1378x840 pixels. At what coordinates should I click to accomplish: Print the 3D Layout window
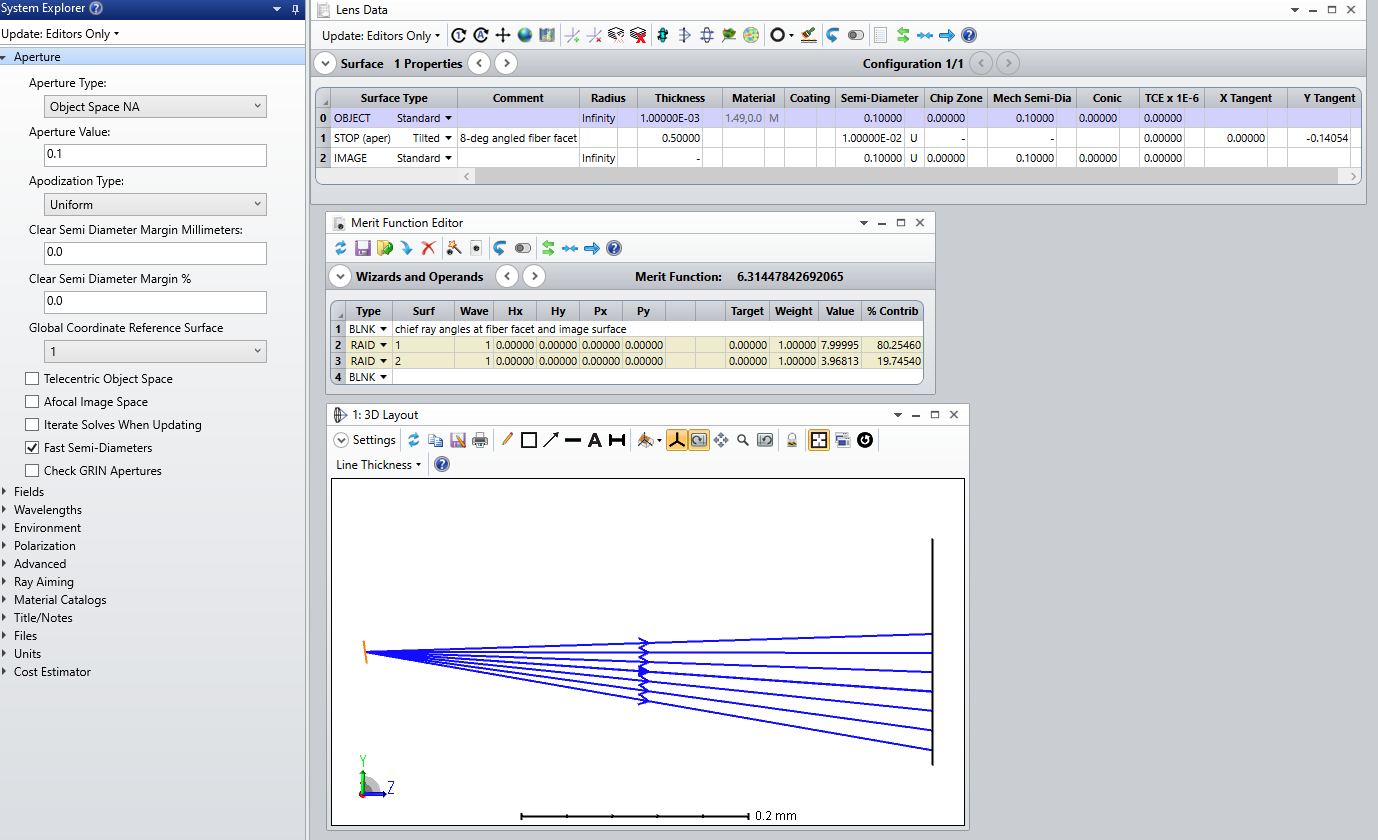click(x=480, y=440)
